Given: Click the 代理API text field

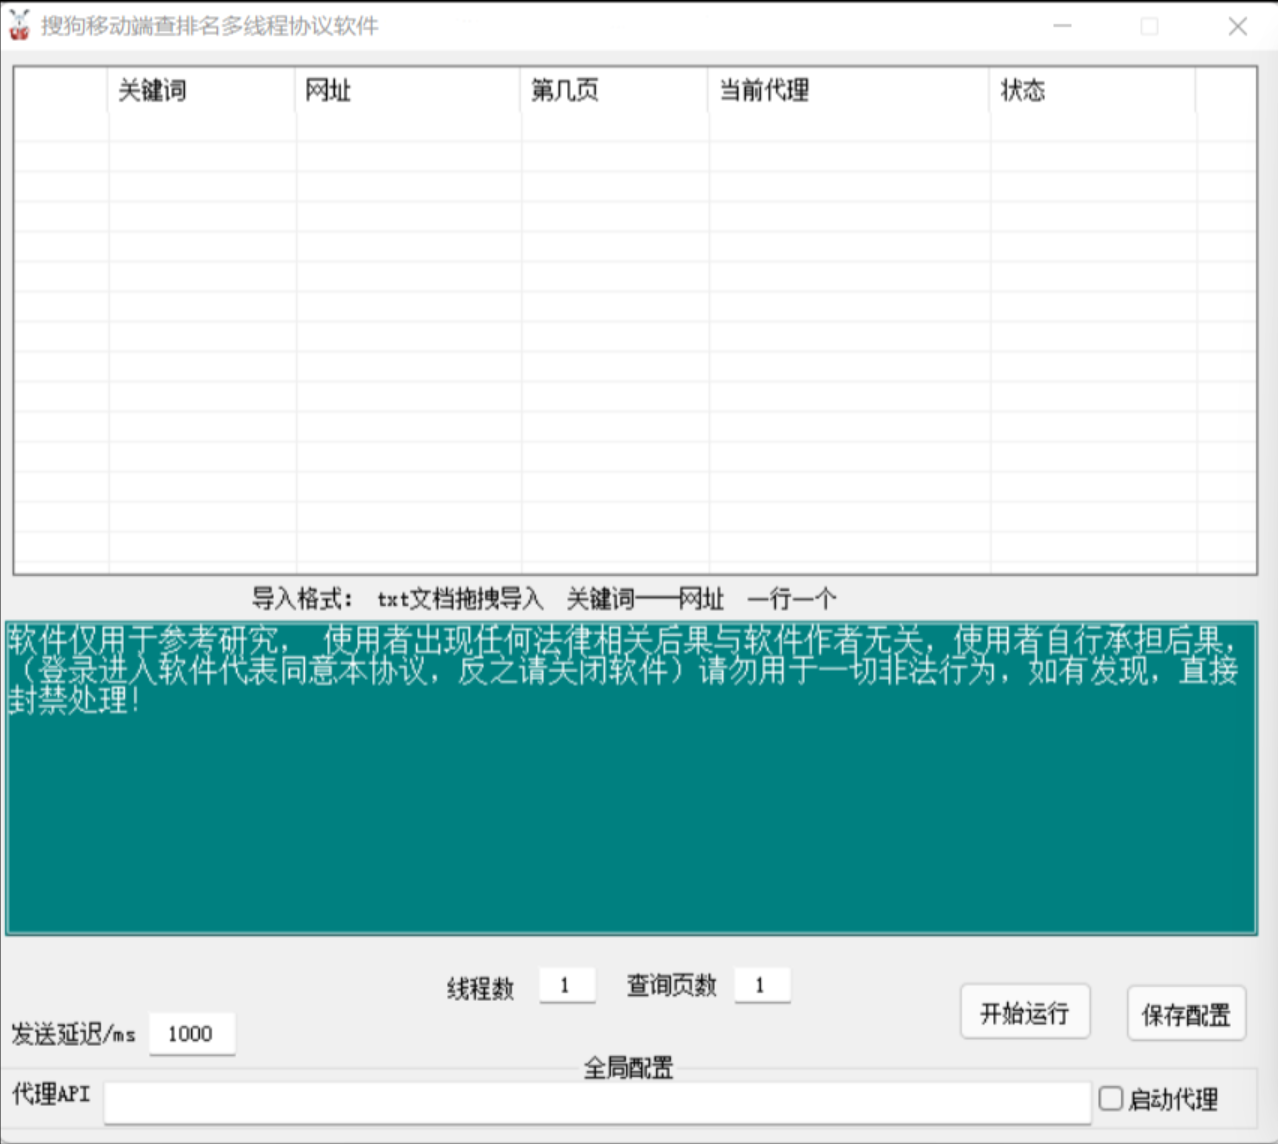Looking at the screenshot, I should pyautogui.click(x=597, y=1102).
